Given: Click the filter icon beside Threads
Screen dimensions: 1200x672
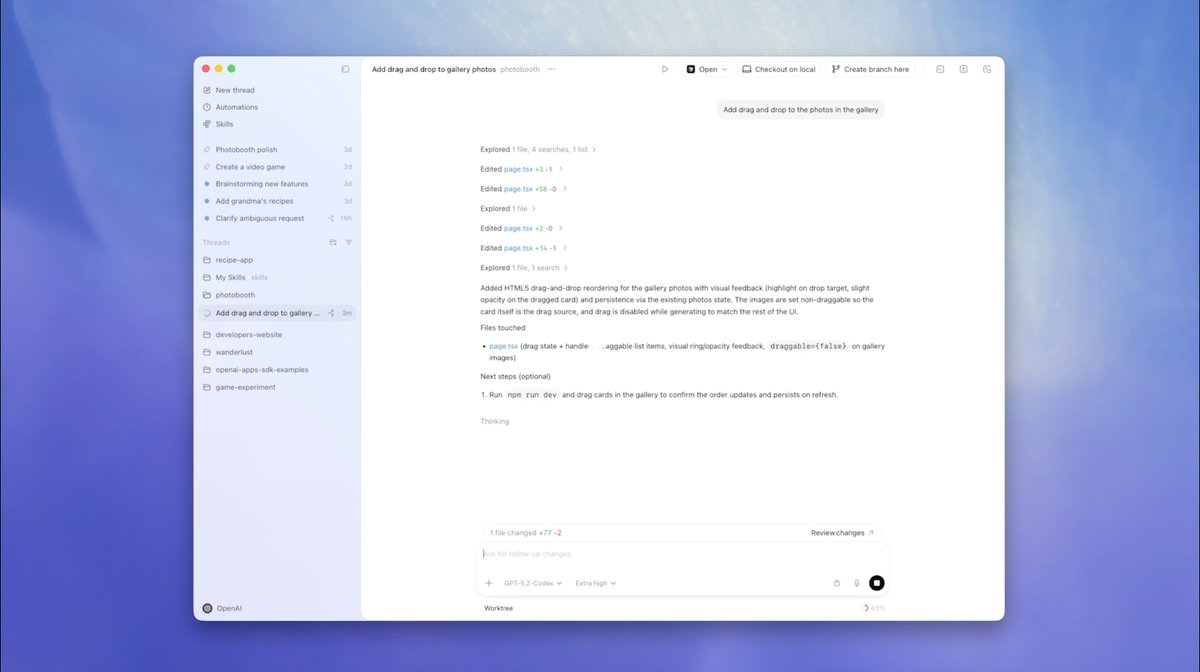Looking at the screenshot, I should (348, 242).
